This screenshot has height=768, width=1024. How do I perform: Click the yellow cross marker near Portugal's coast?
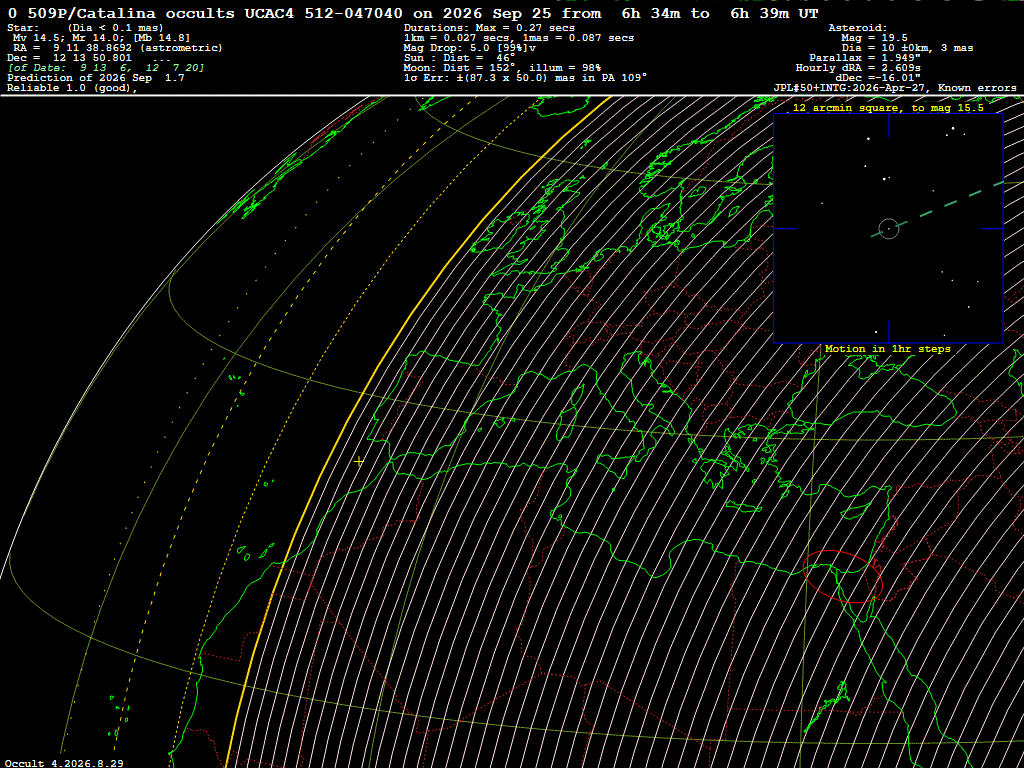(359, 462)
